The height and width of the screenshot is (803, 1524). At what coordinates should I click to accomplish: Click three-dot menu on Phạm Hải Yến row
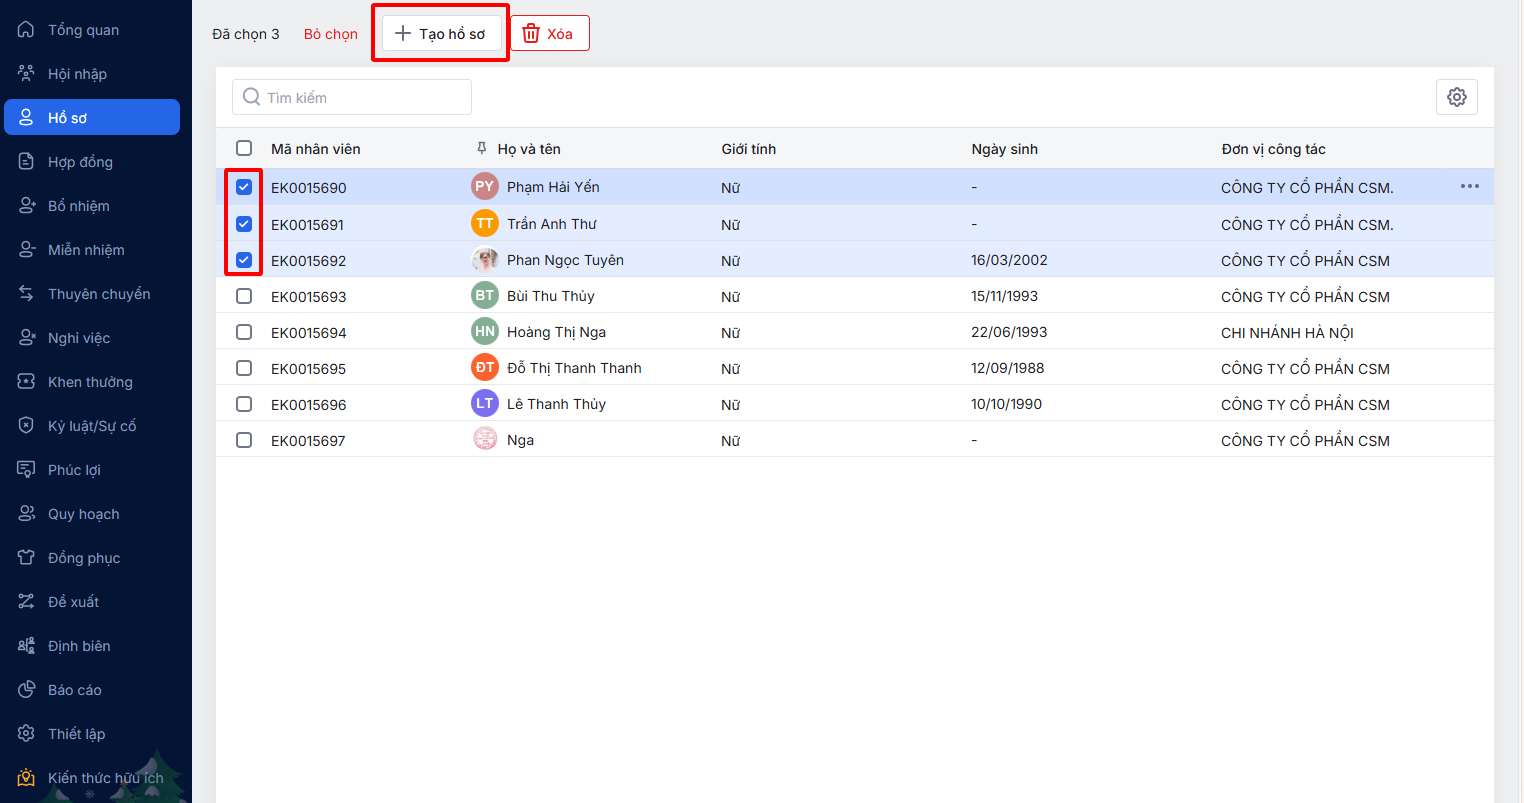(1469, 187)
